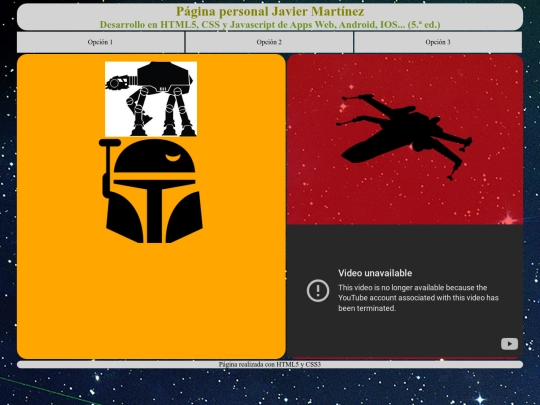
Task: Click the YouTube logo in the video
Action: 509,344
